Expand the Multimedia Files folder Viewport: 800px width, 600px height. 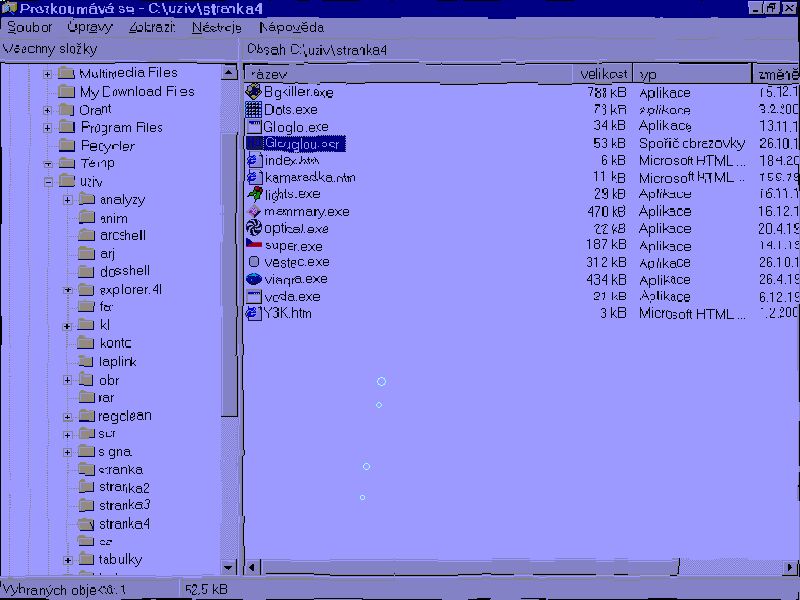[x=47, y=74]
